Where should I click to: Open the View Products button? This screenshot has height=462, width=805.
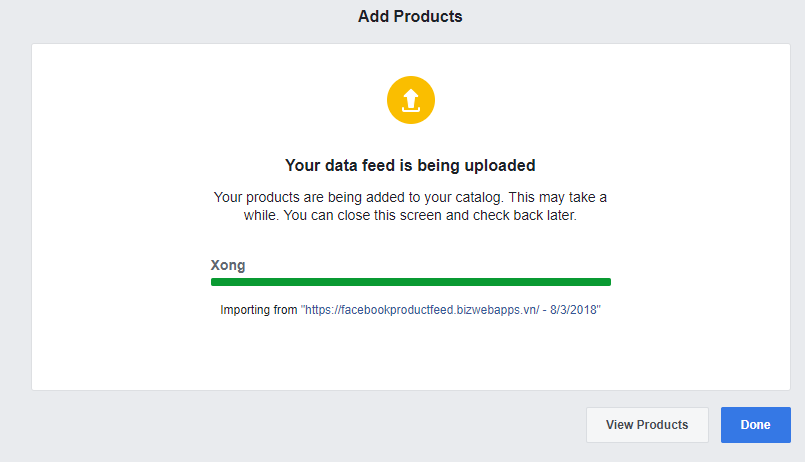tap(647, 425)
